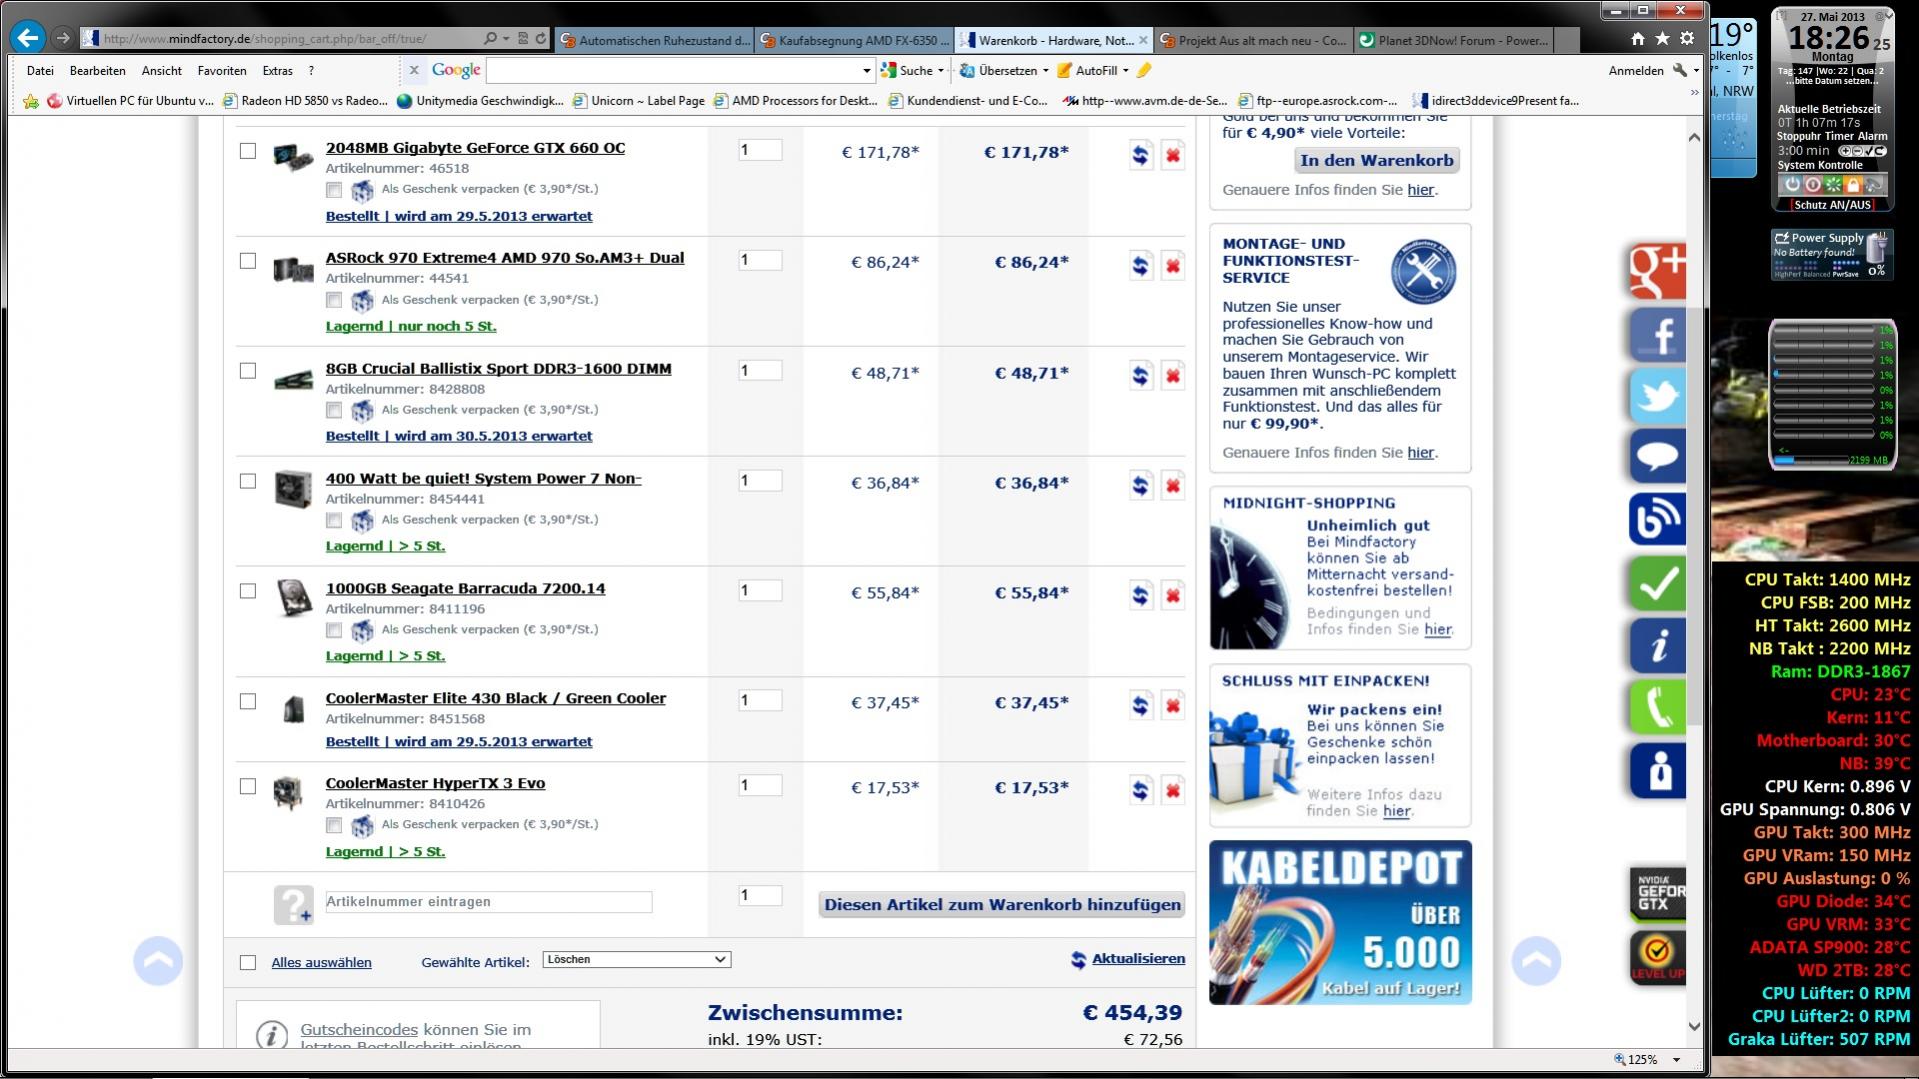Image resolution: width=1919 pixels, height=1079 pixels.
Task: Open the Gewählte Artikel Löschen dropdown
Action: pos(636,959)
